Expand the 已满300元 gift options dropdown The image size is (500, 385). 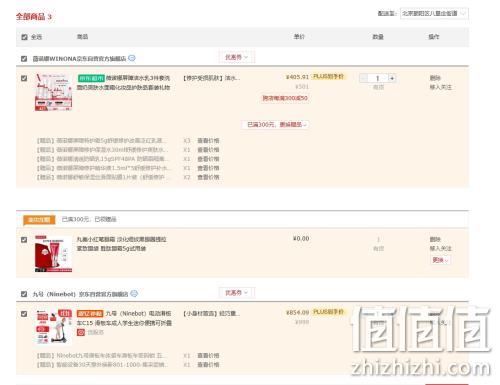275,125
